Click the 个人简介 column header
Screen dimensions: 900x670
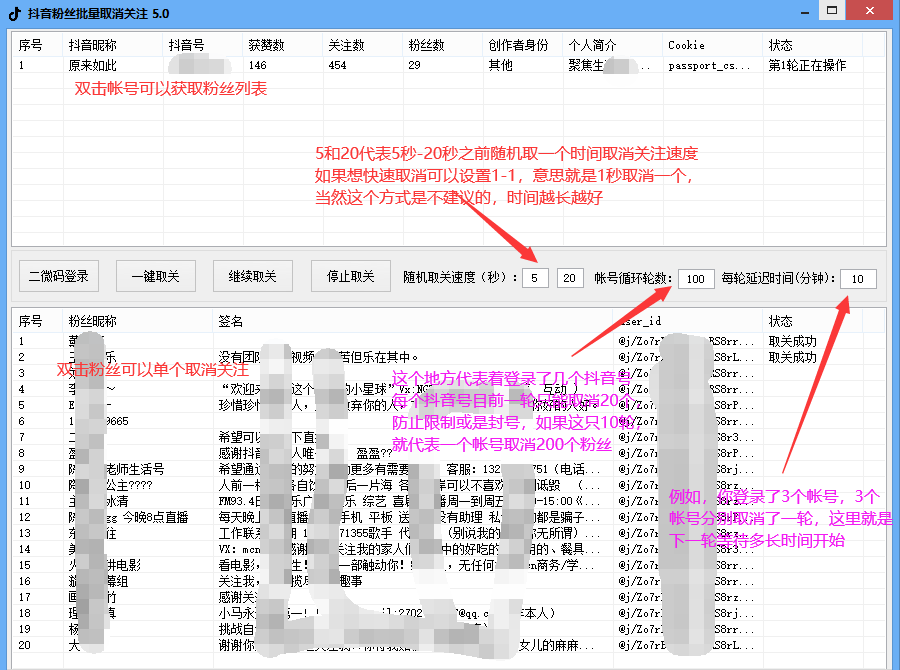612,45
